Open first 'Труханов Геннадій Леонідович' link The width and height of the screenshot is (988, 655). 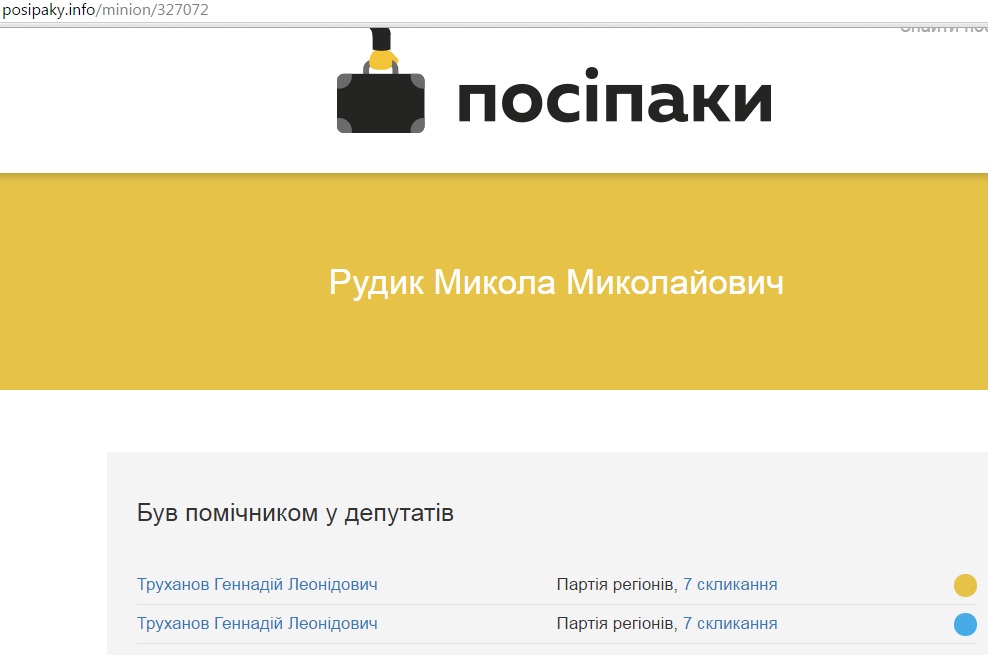pyautogui.click(x=257, y=585)
